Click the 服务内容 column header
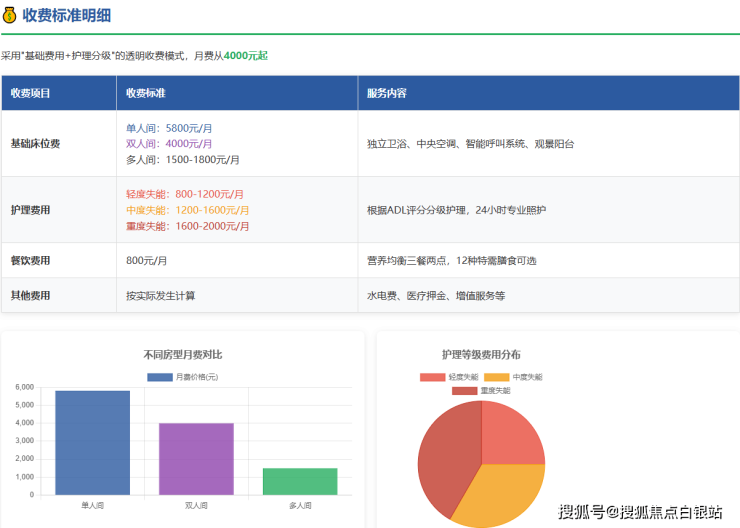 pos(387,93)
